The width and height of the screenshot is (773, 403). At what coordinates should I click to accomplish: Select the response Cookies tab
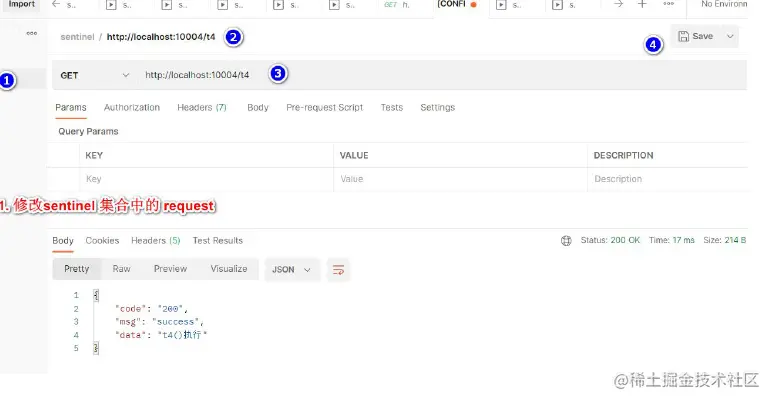[x=102, y=241]
